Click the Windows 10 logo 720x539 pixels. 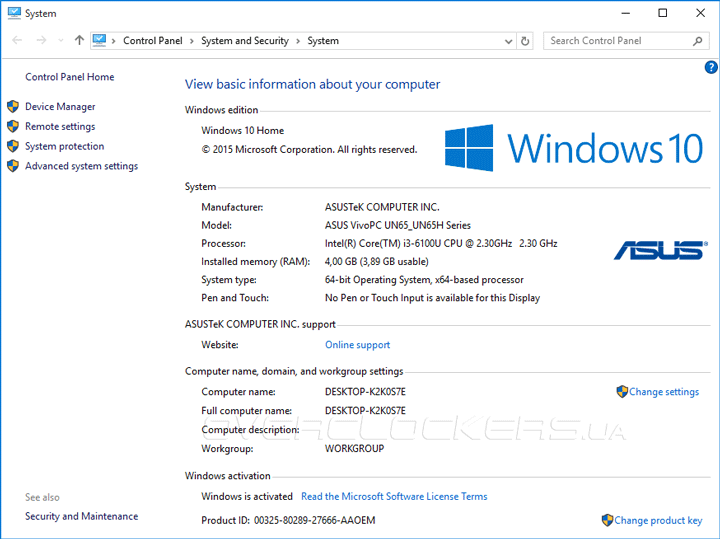point(574,148)
